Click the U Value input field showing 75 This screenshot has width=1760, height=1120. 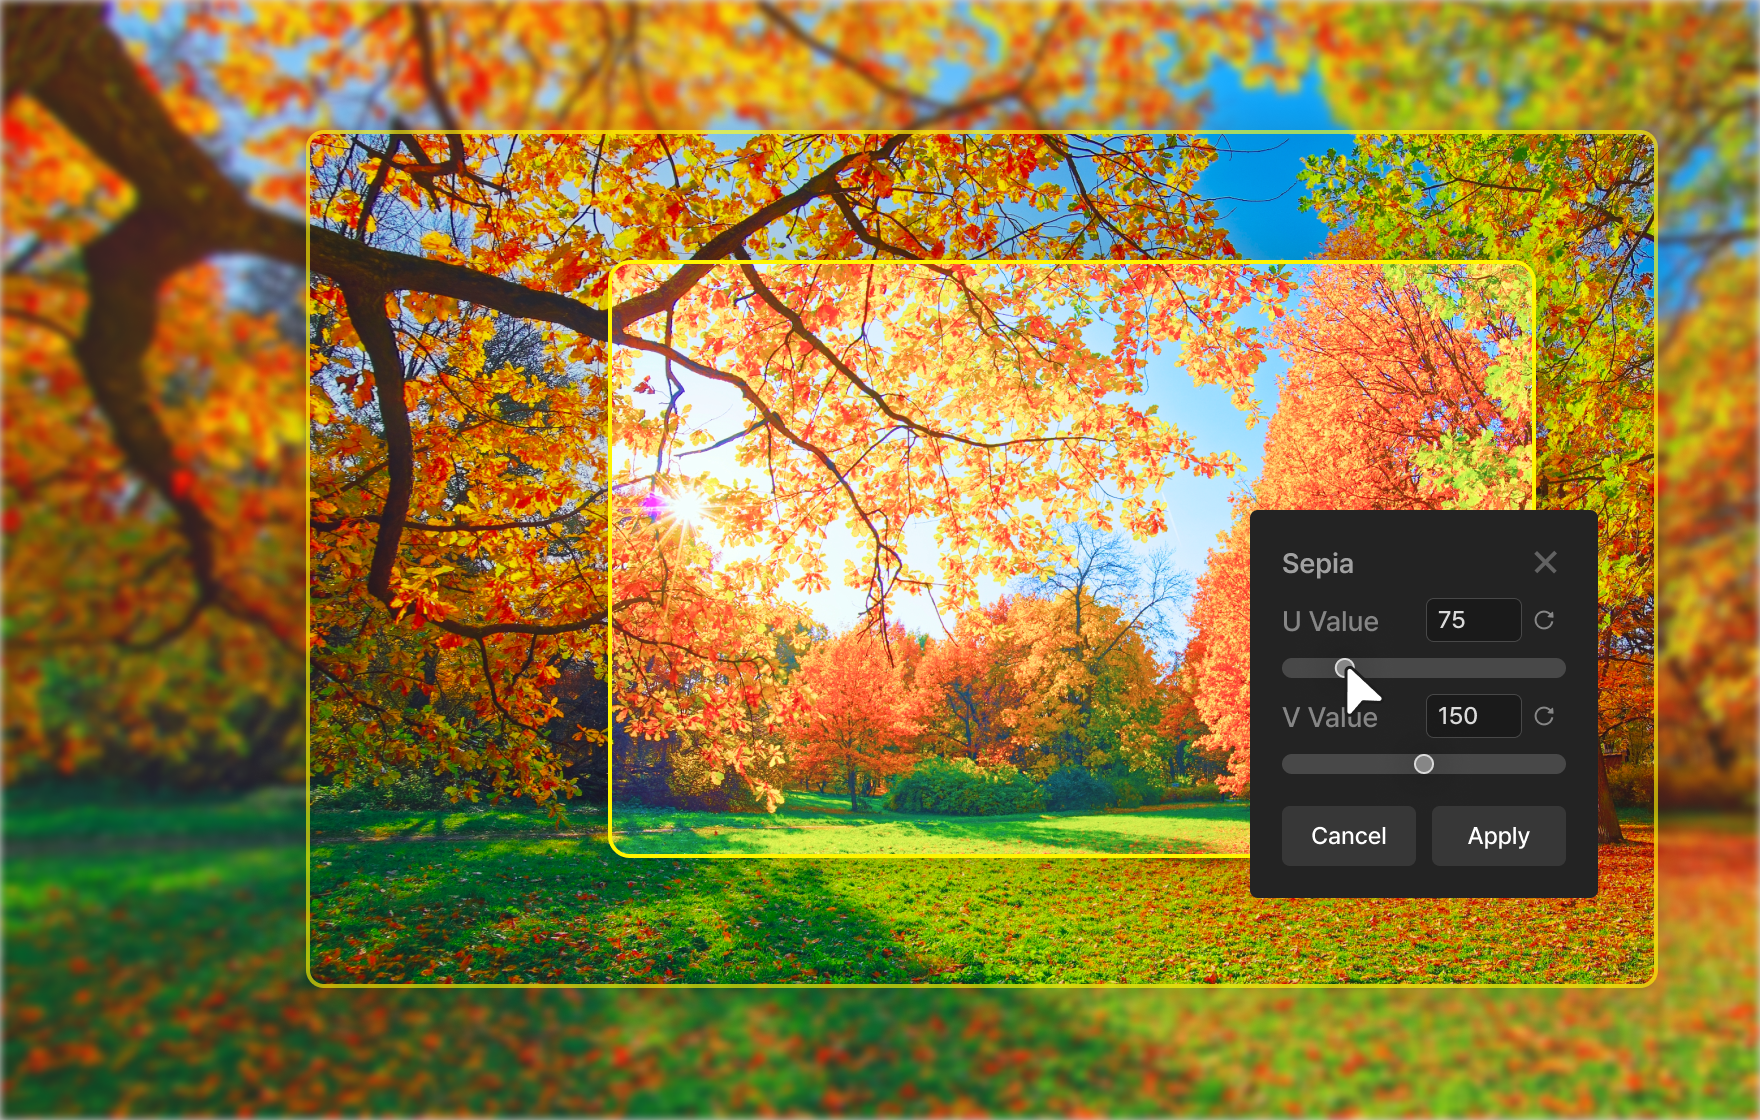coord(1473,620)
